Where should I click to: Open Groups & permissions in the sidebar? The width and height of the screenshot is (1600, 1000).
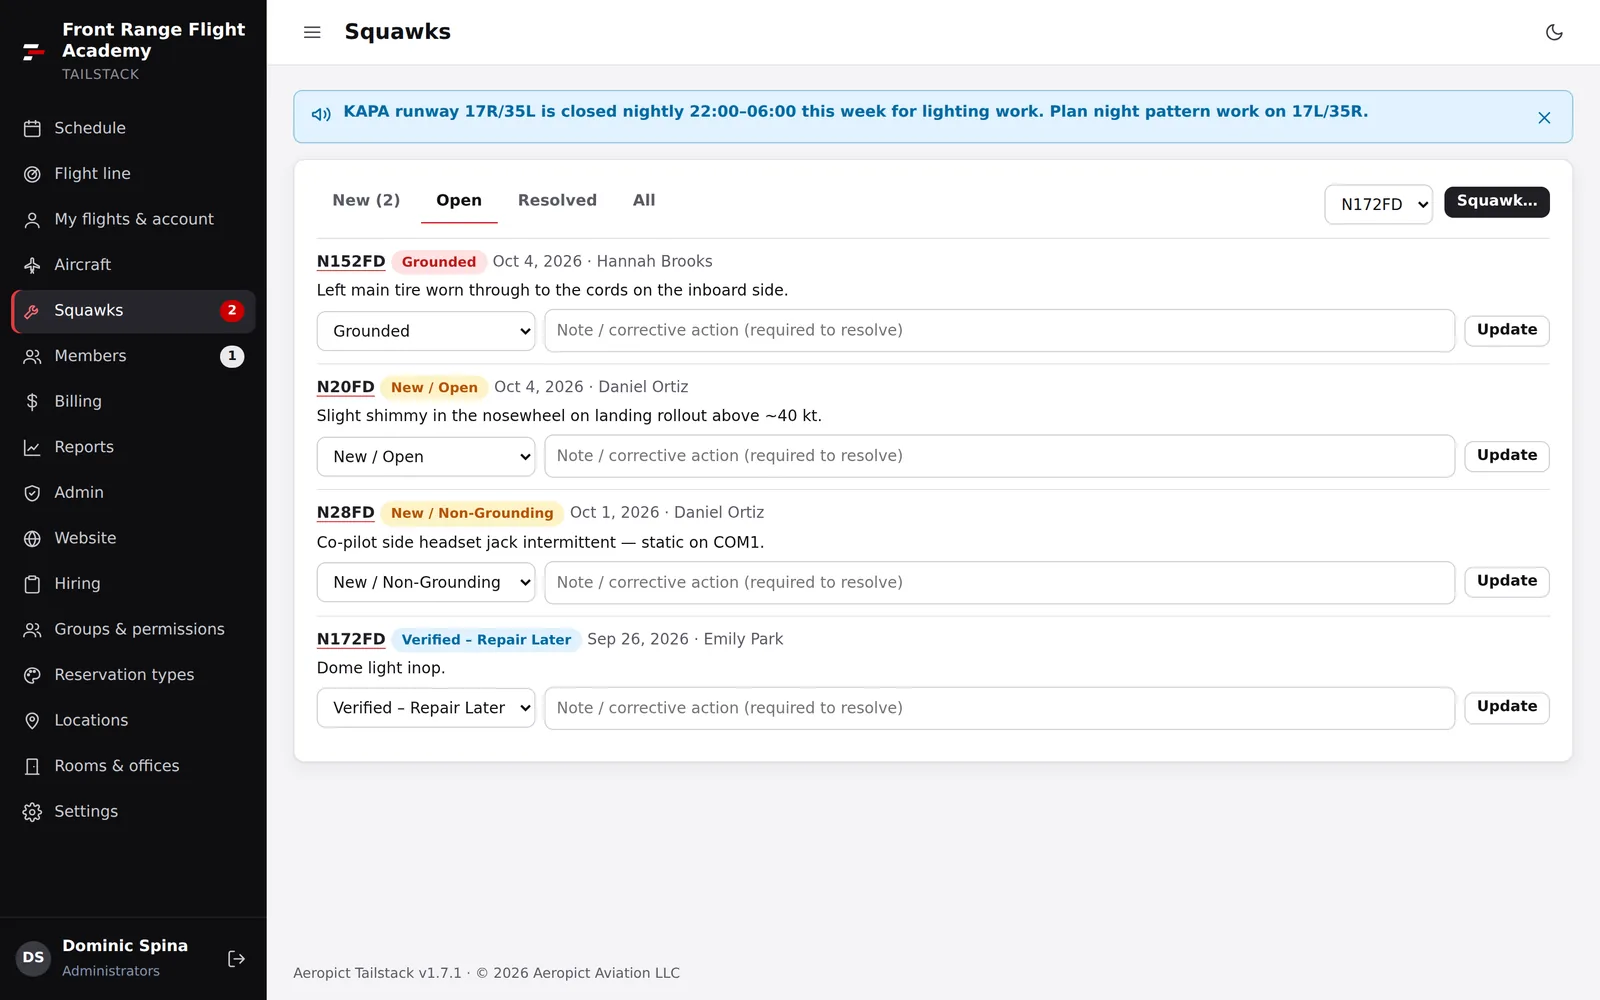pyautogui.click(x=133, y=629)
